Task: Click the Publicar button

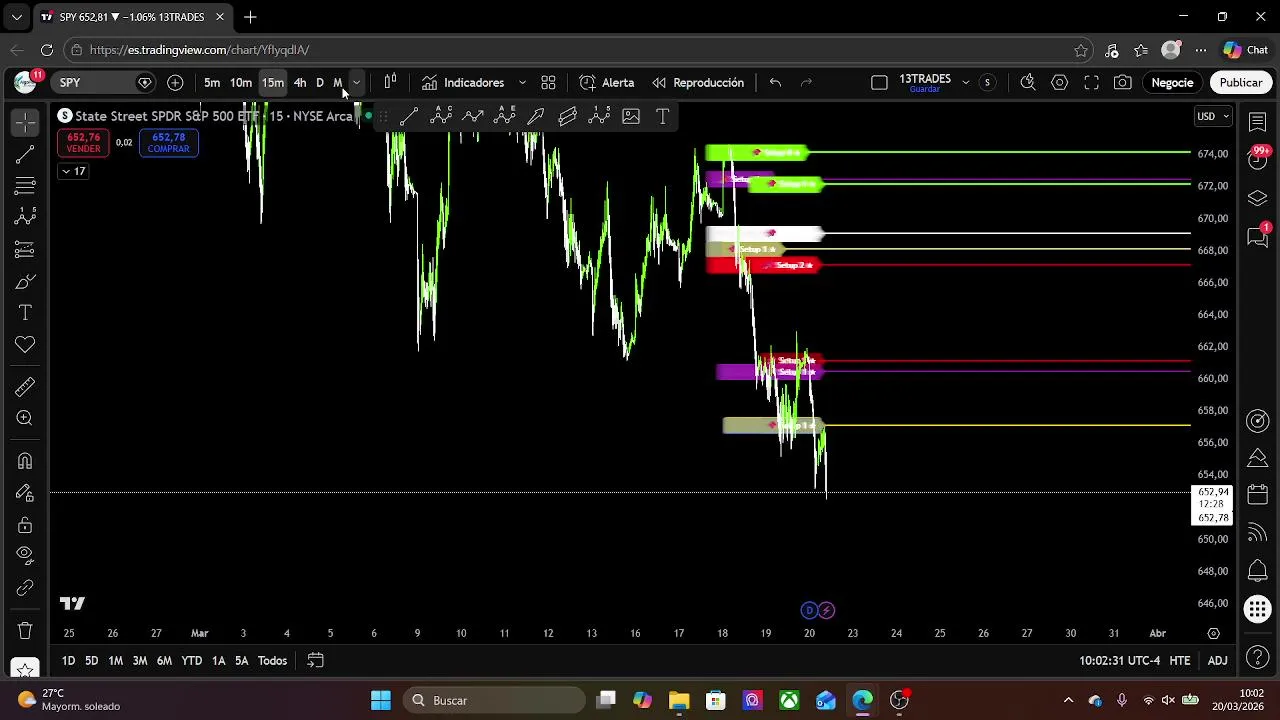Action: point(1241,83)
